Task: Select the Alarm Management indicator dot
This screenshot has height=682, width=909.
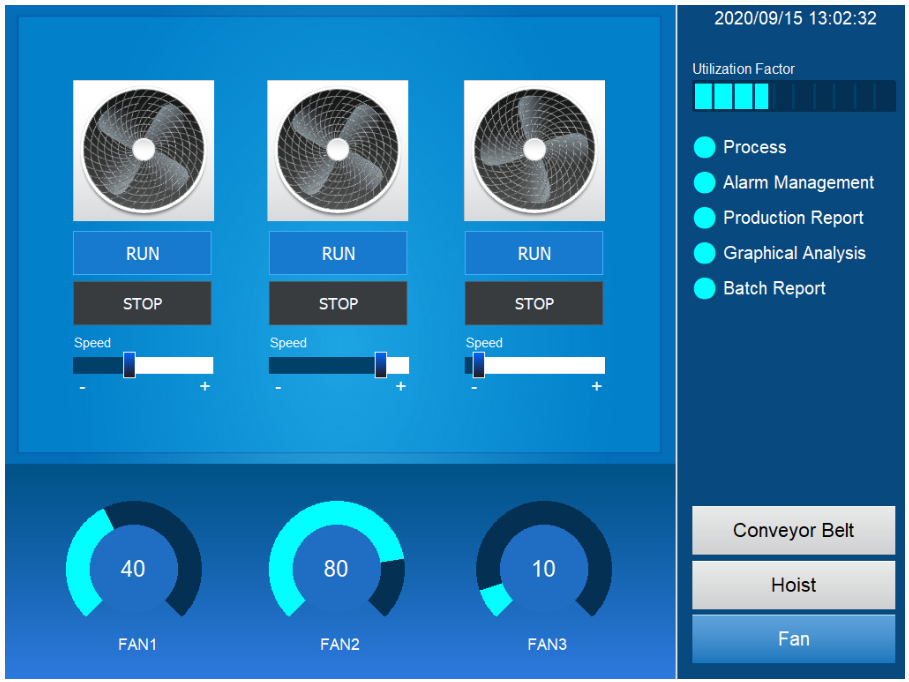Action: click(x=705, y=183)
